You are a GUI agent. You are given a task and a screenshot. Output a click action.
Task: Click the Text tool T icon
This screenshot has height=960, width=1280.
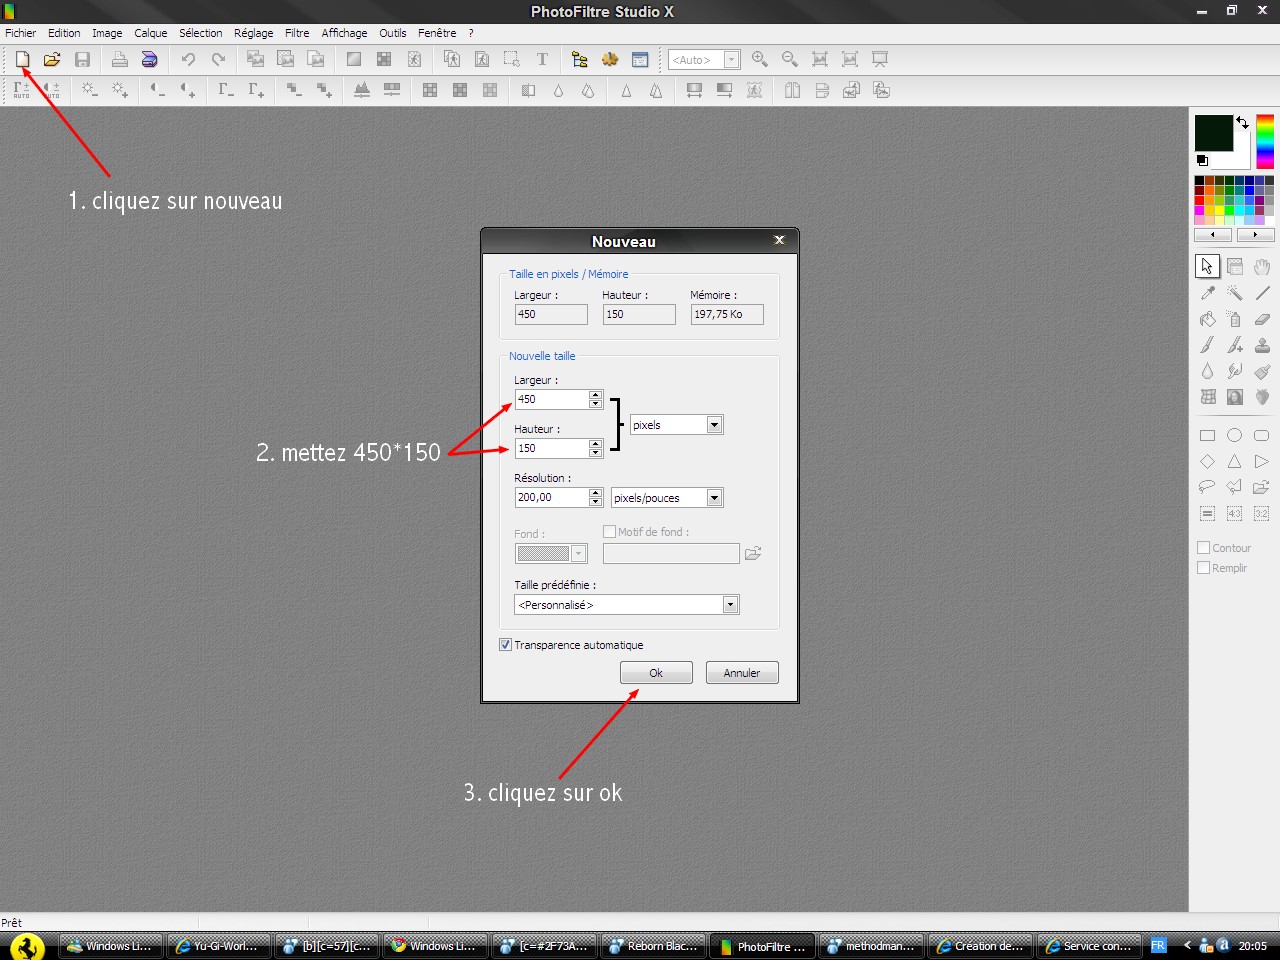[542, 59]
